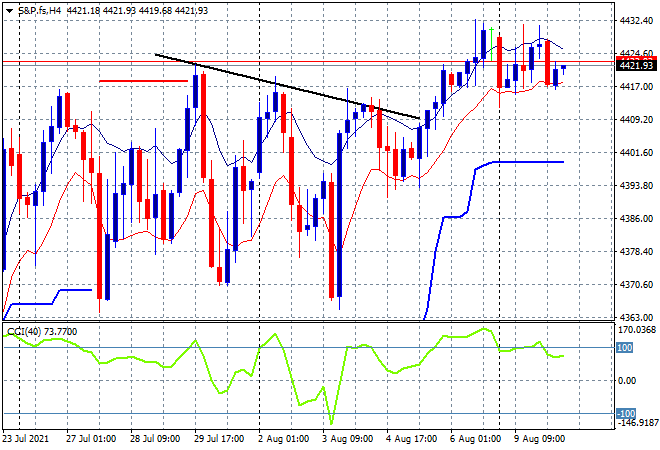Click the 9 Aug 09:00 time label

[540, 439]
